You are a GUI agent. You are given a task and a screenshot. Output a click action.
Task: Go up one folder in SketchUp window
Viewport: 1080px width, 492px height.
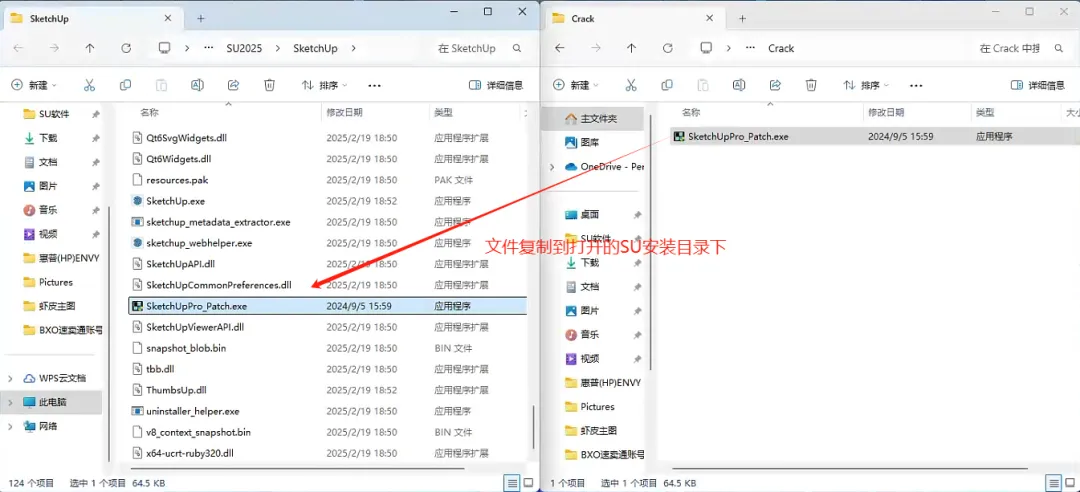90,48
